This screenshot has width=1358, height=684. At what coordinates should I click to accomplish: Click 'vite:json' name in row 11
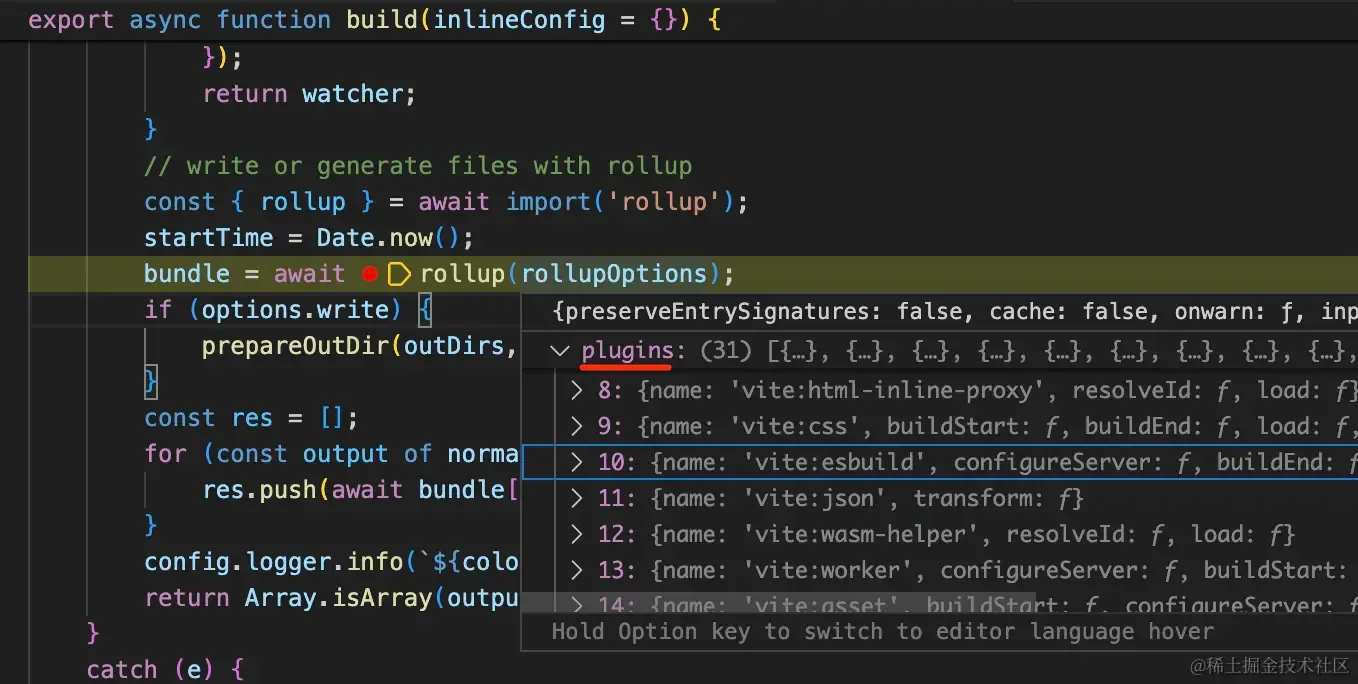click(x=815, y=498)
